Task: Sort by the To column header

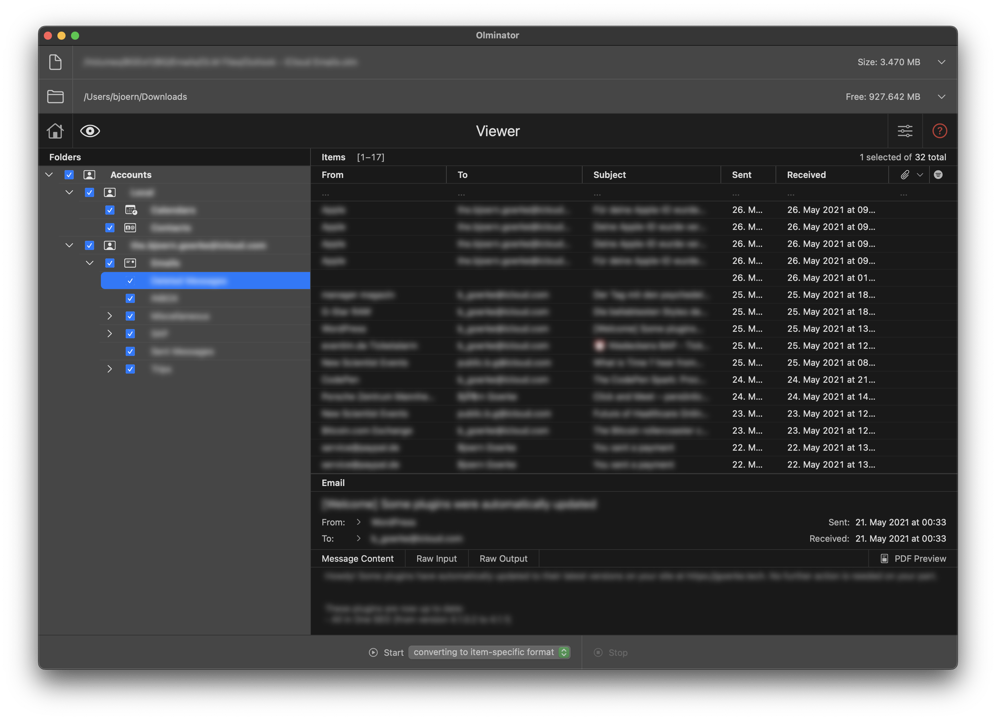Action: (515, 175)
